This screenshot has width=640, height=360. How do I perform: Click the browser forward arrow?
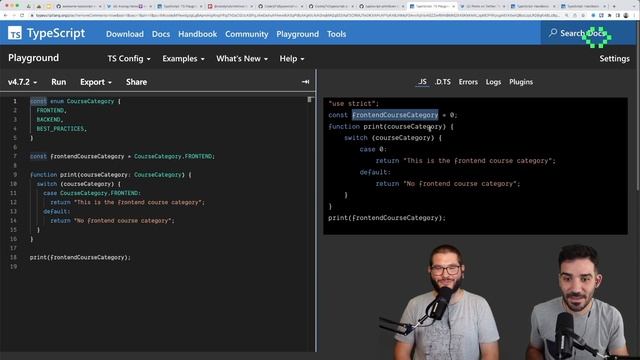click(x=13, y=15)
